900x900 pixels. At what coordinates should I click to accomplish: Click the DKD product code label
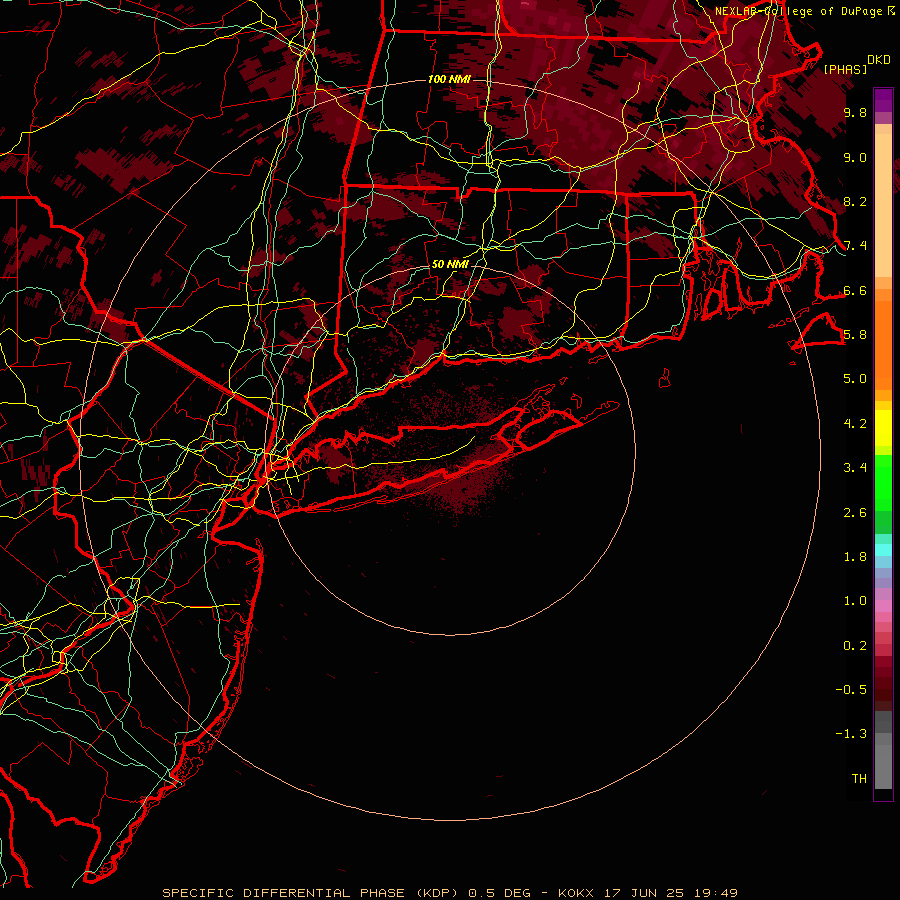point(878,60)
